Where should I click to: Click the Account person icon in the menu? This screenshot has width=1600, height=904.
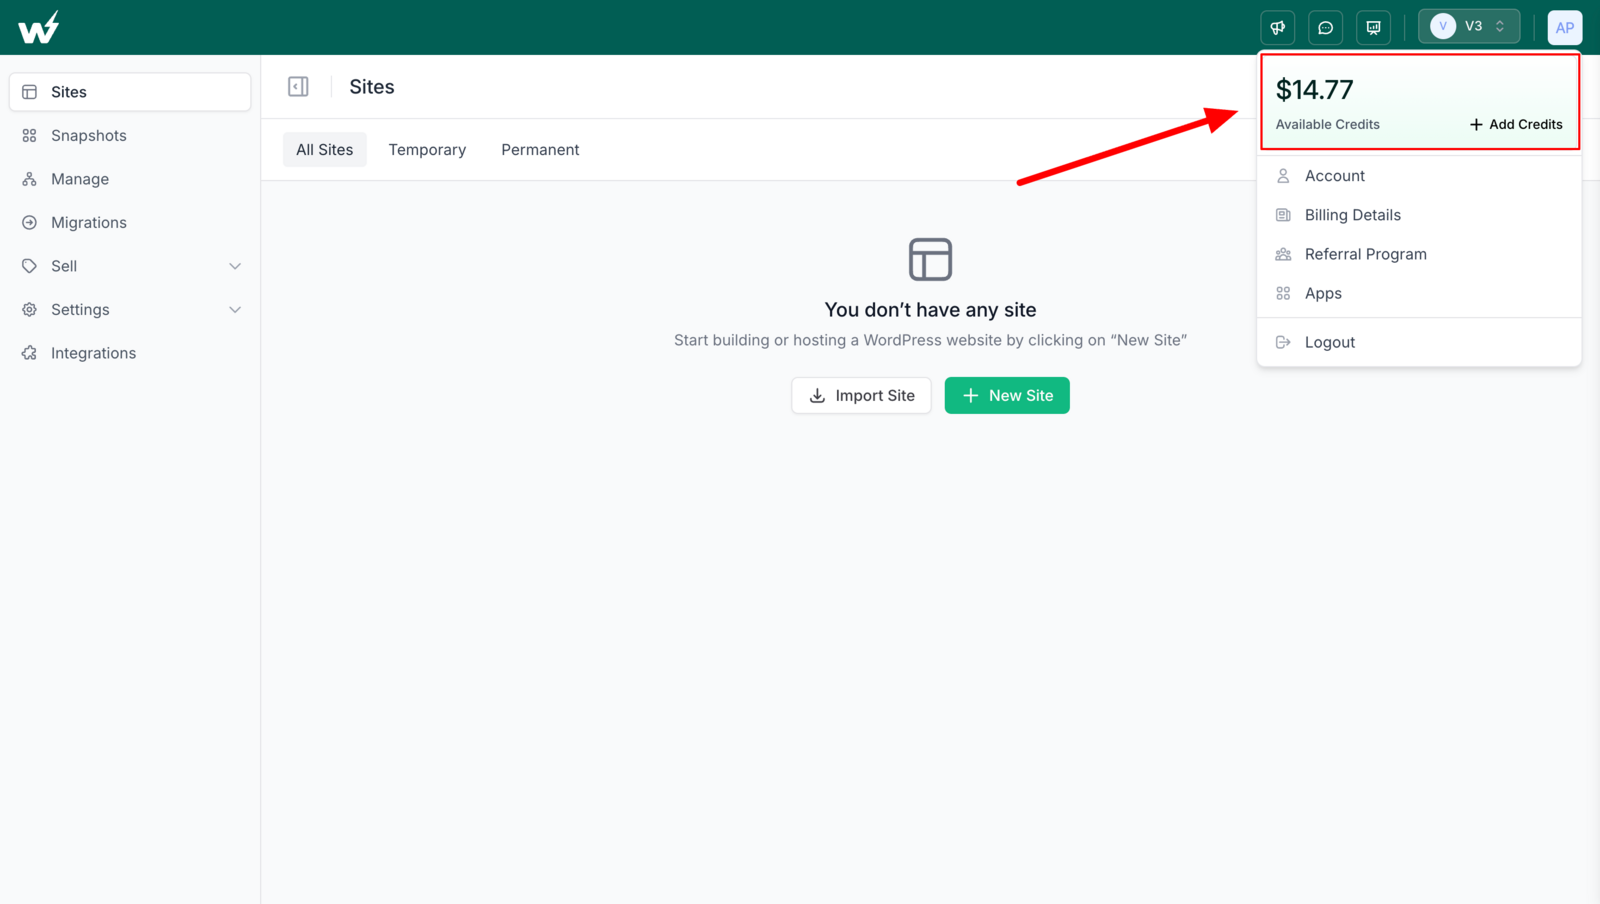point(1283,176)
